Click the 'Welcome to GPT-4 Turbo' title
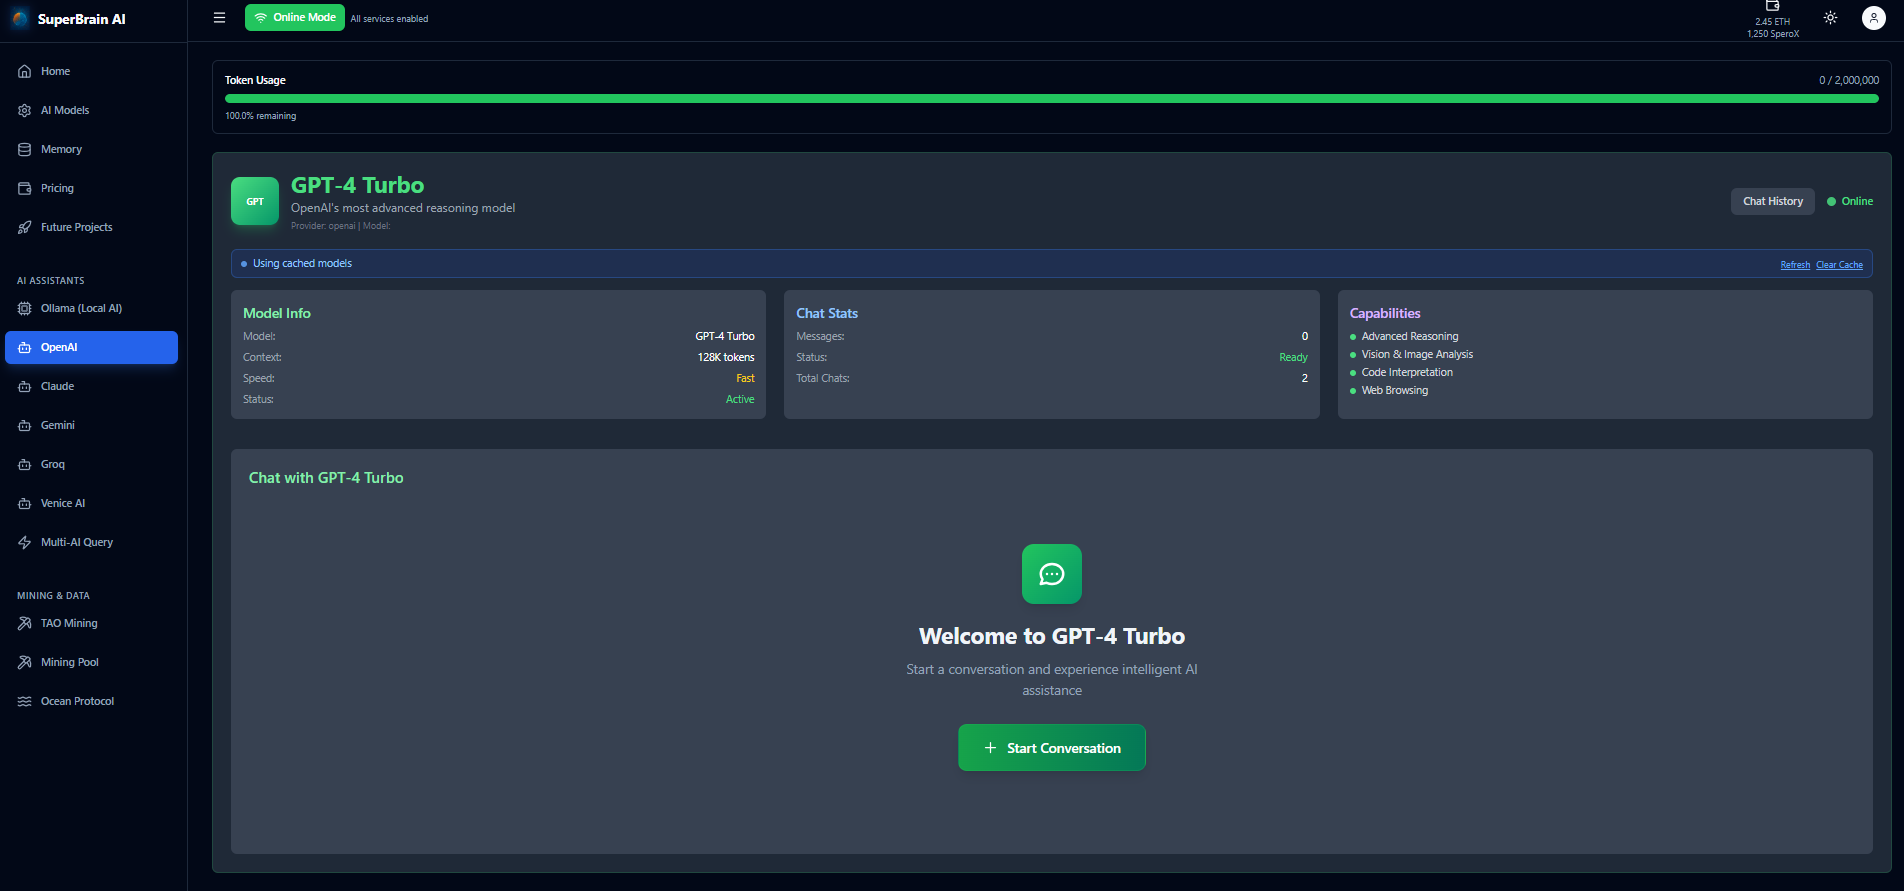 pyautogui.click(x=1052, y=636)
